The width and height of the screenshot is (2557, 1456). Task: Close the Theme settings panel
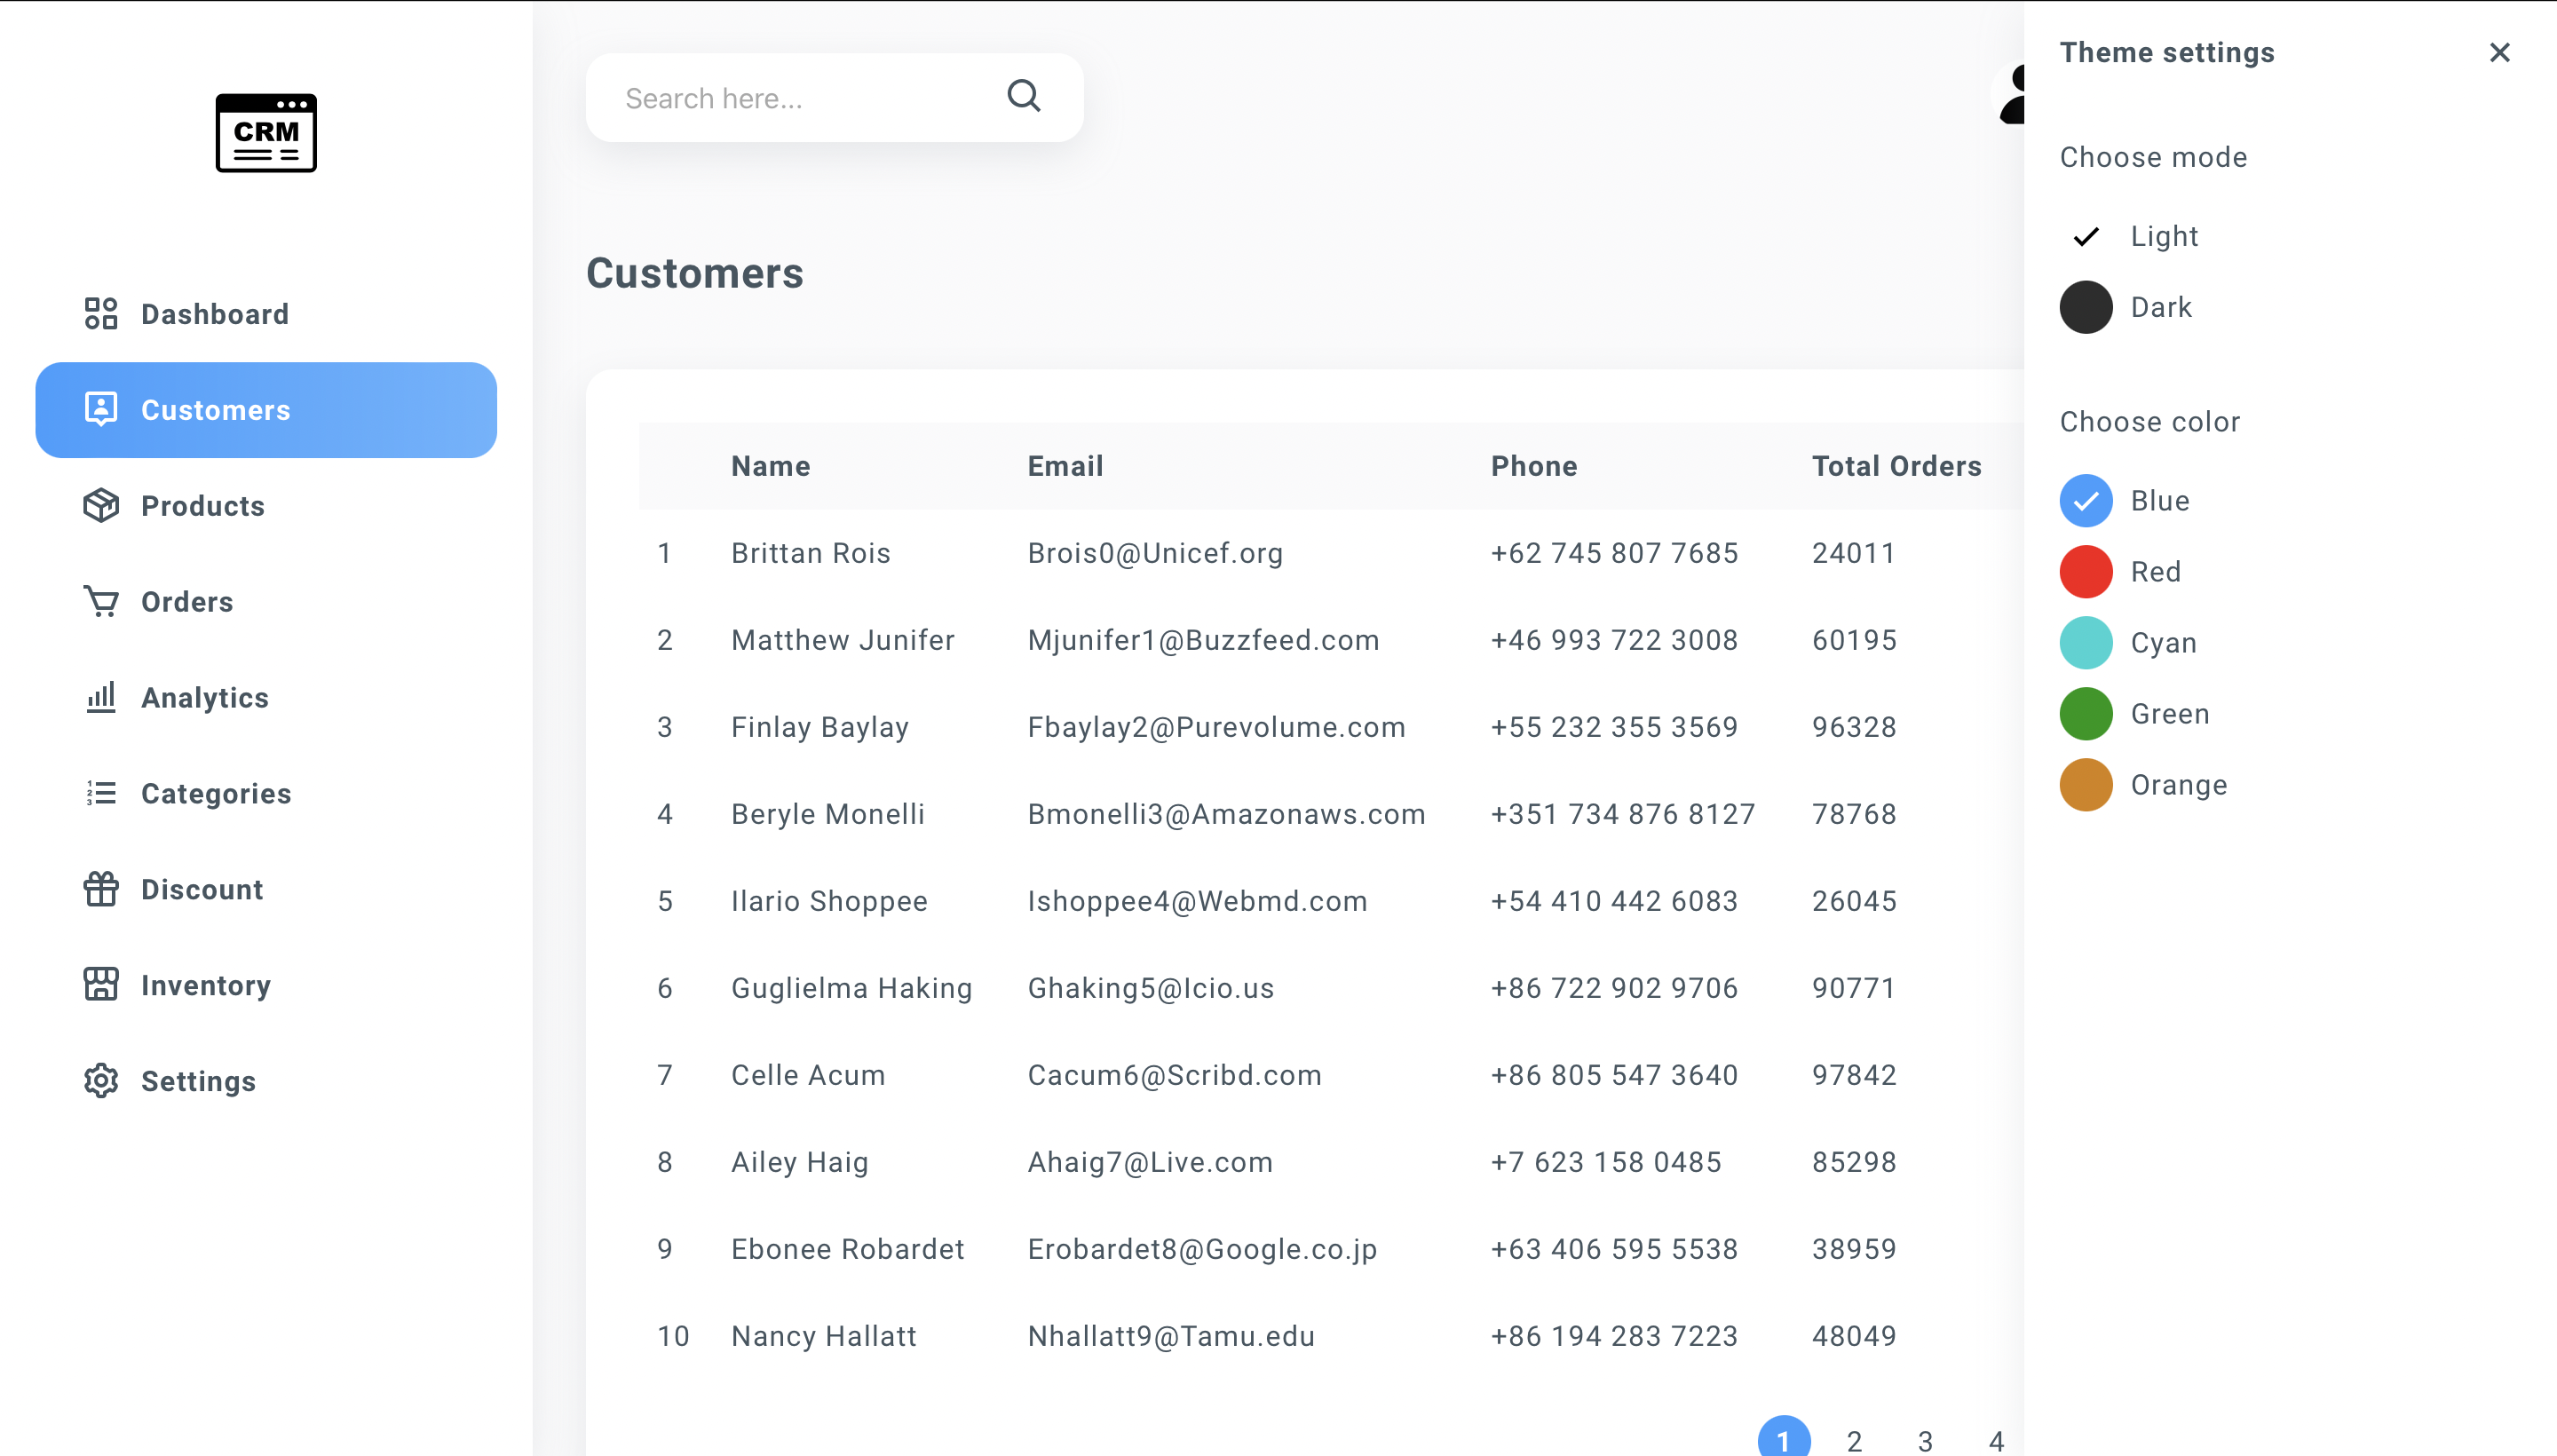pyautogui.click(x=2499, y=52)
